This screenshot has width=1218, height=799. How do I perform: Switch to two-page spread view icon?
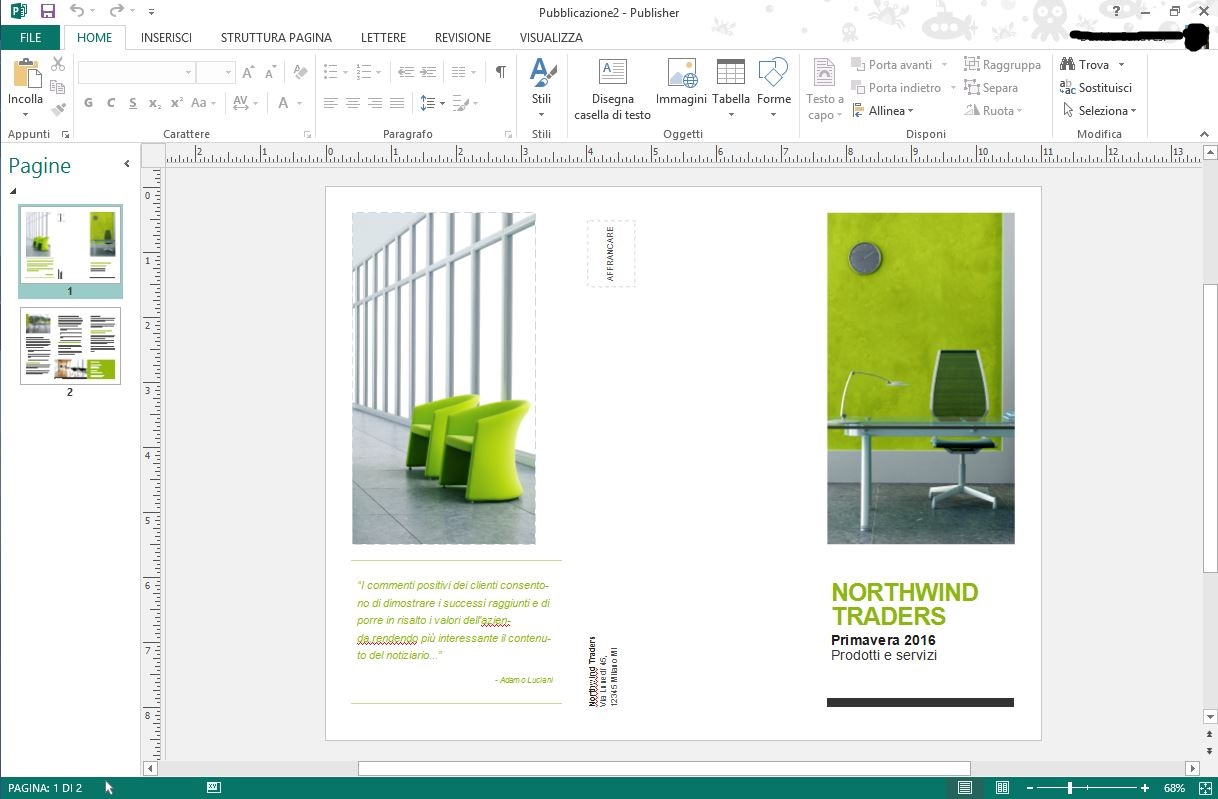click(1002, 788)
